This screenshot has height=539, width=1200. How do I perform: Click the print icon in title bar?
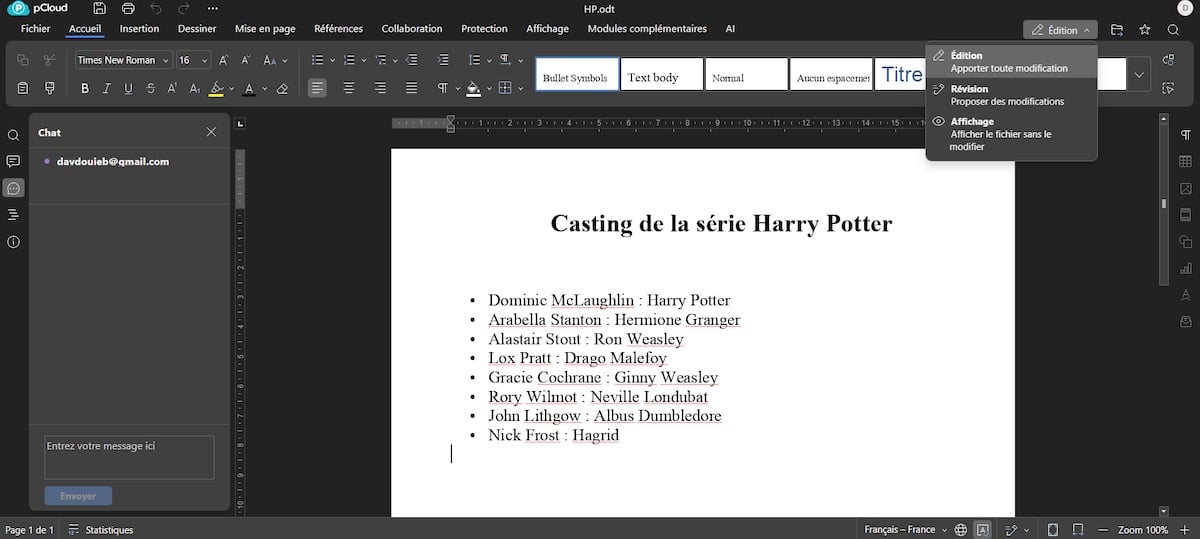point(128,8)
